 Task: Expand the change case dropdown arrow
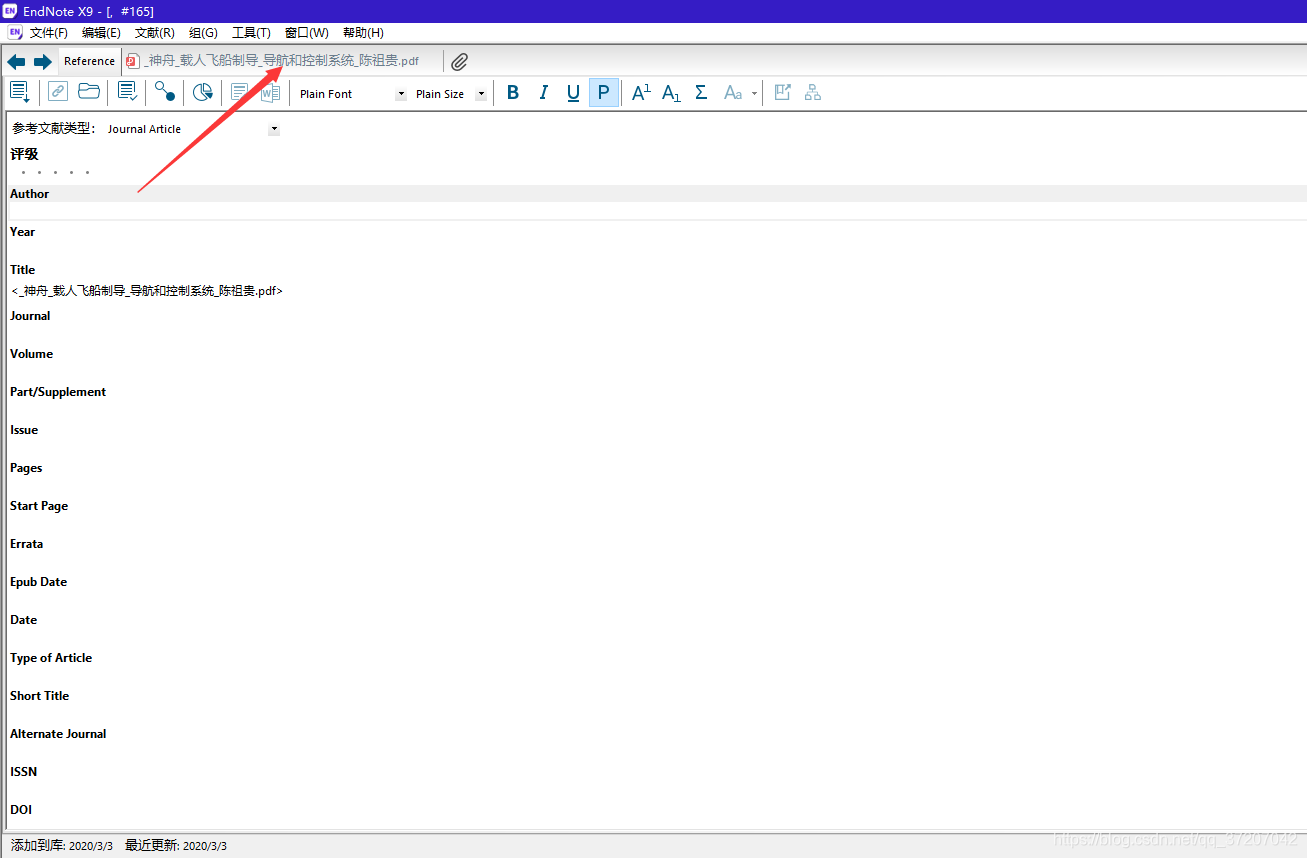[752, 93]
